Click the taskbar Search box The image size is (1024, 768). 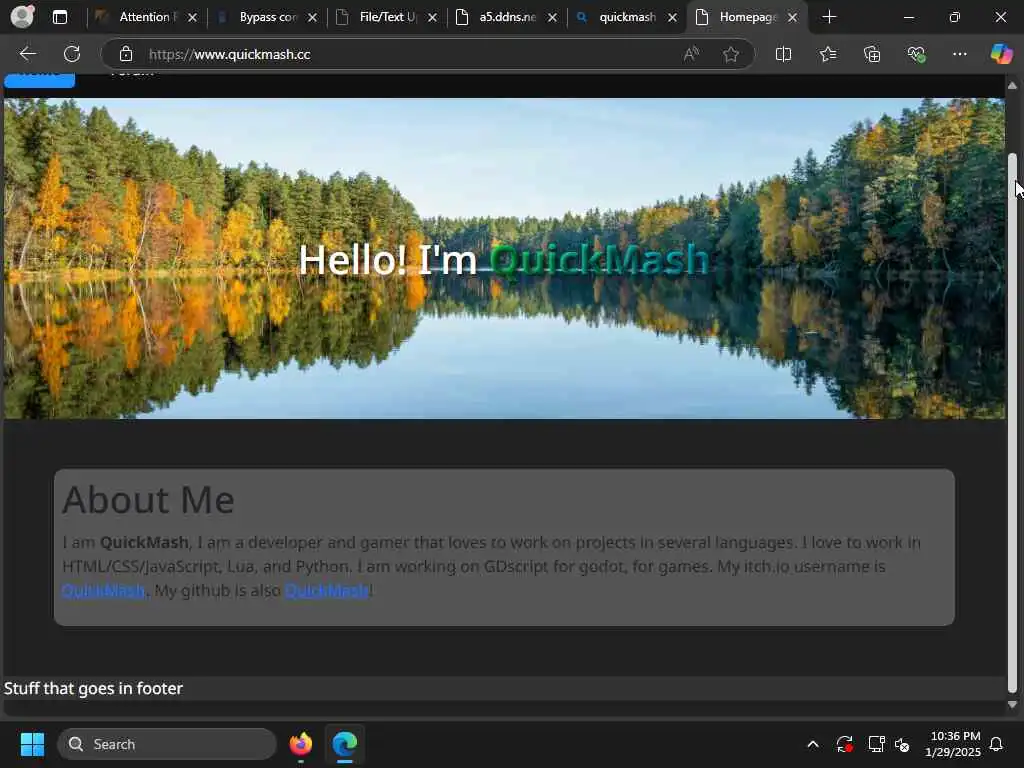(167, 744)
